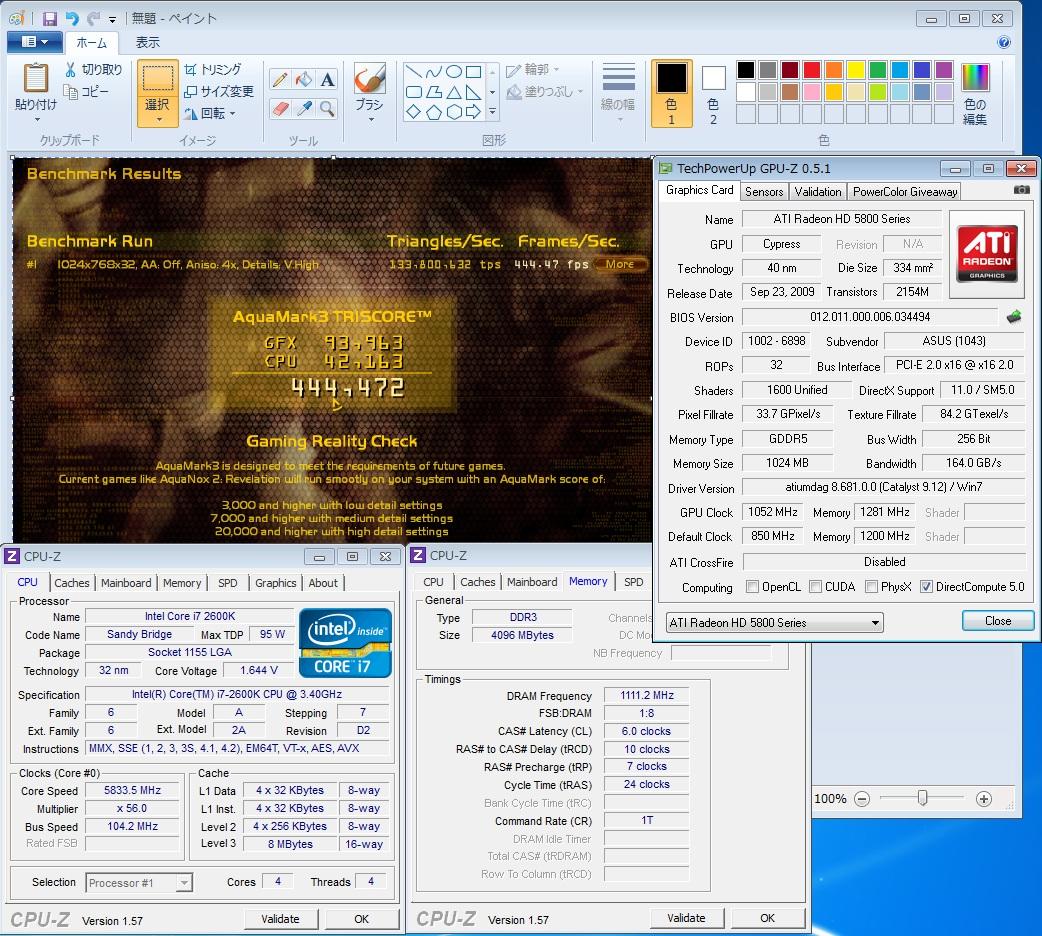
Task: Expand the shapes gallery more arrow
Action: click(492, 112)
